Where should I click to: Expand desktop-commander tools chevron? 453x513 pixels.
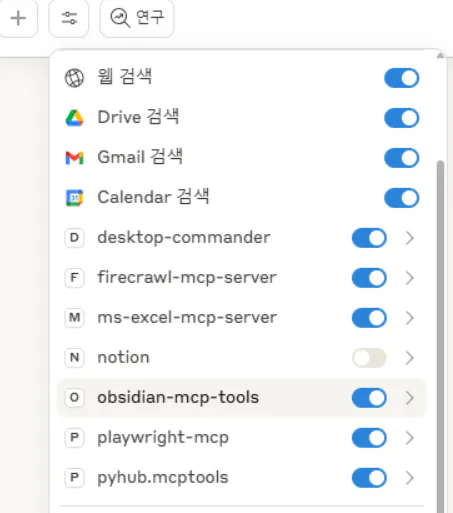tap(410, 238)
